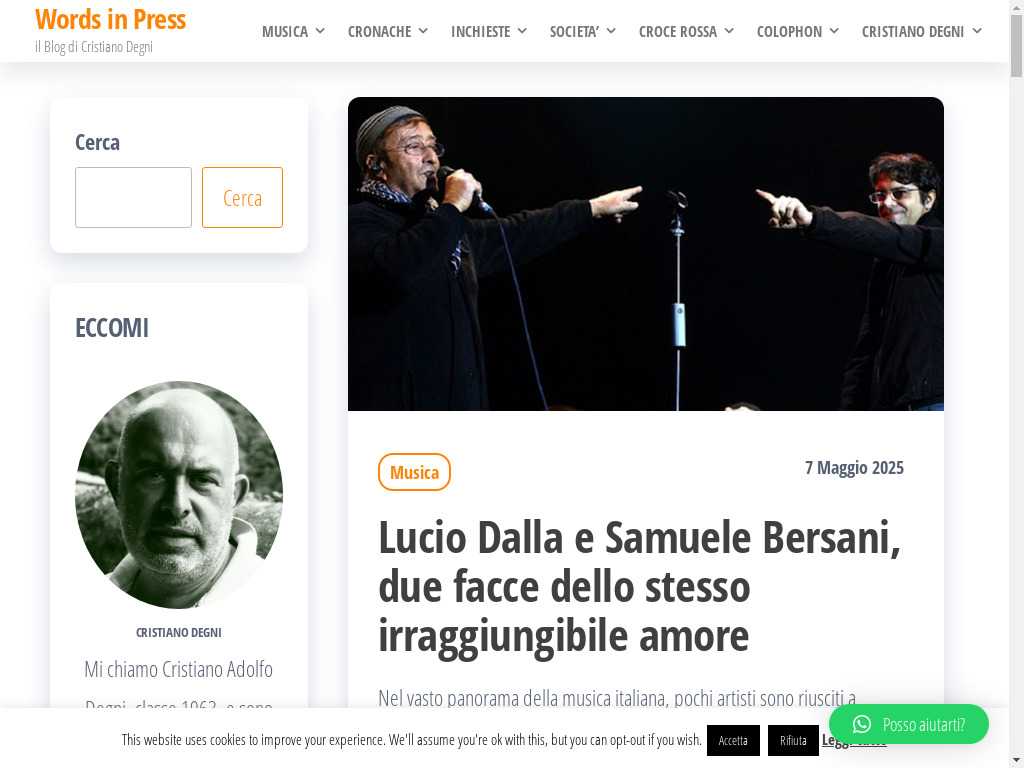
Task: Expand the INCHIESTE menu chevron
Action: (522, 31)
